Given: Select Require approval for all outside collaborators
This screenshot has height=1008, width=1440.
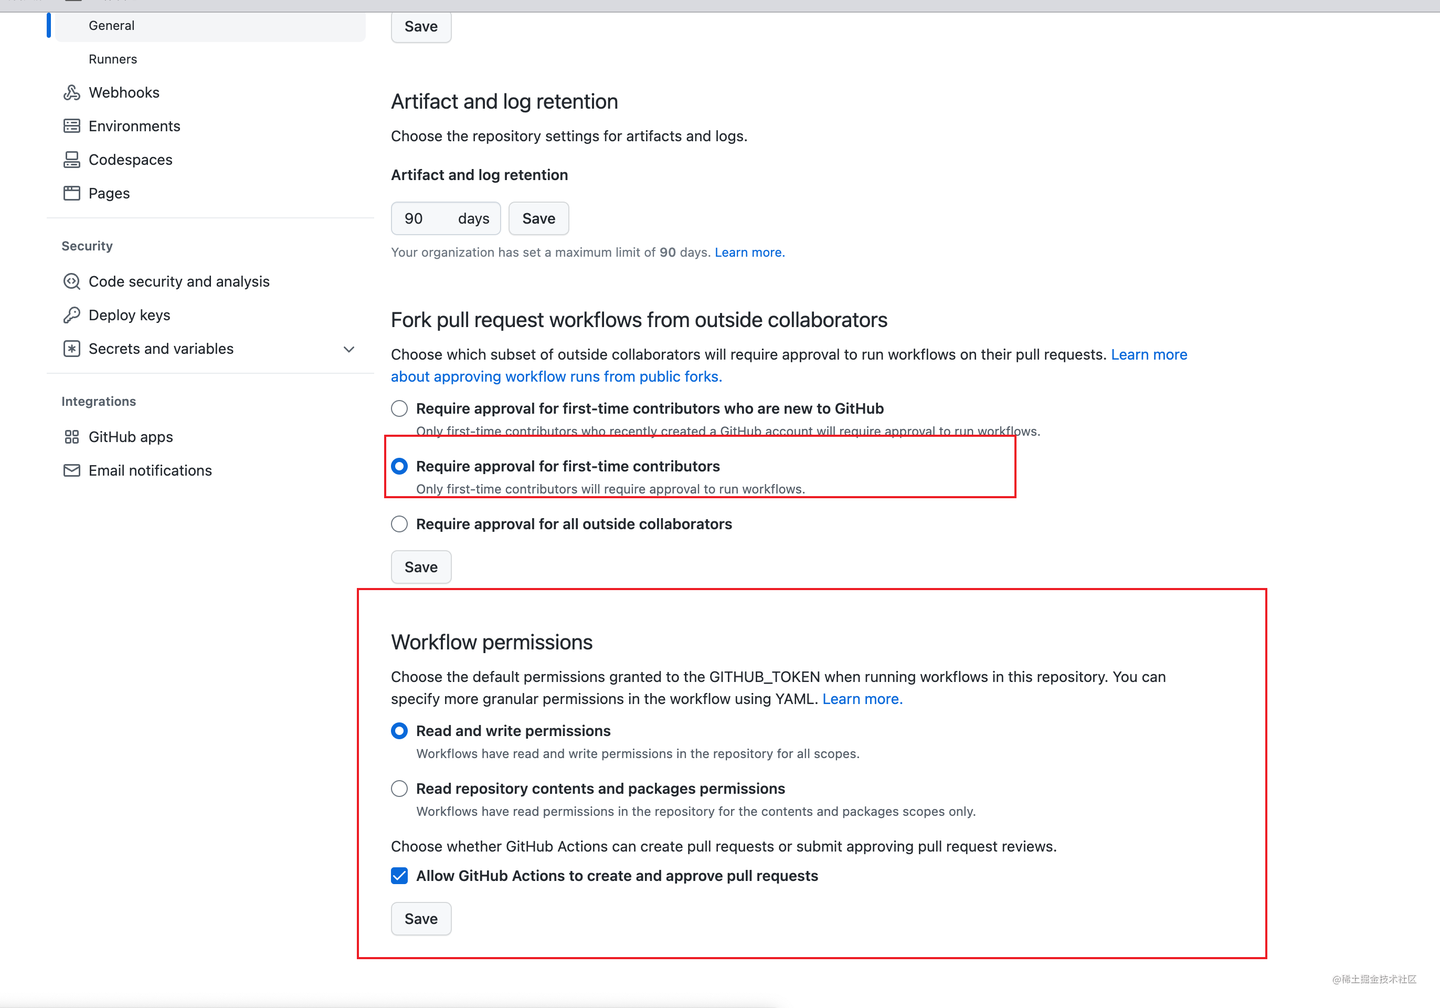Looking at the screenshot, I should [x=399, y=524].
